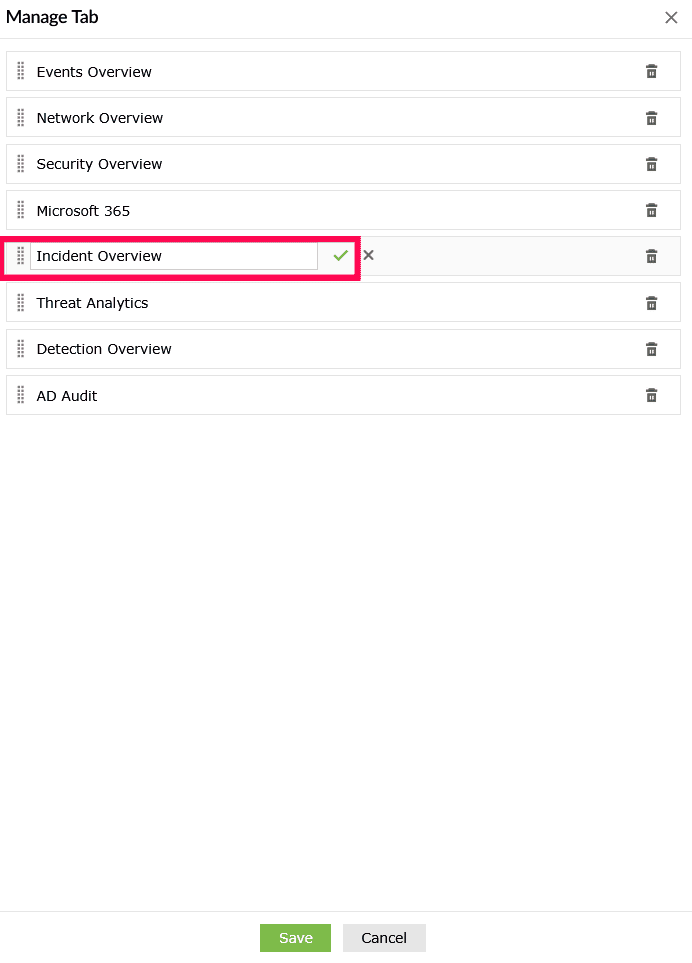Image resolution: width=692 pixels, height=963 pixels.
Task: Click the Incident Overview name input field
Action: pos(173,256)
